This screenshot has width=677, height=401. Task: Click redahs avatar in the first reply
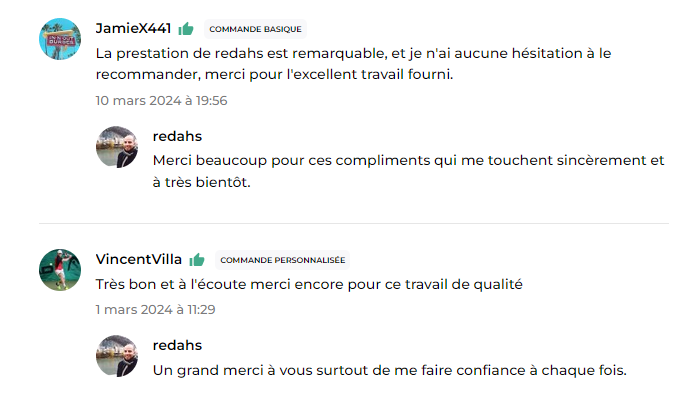pos(117,147)
